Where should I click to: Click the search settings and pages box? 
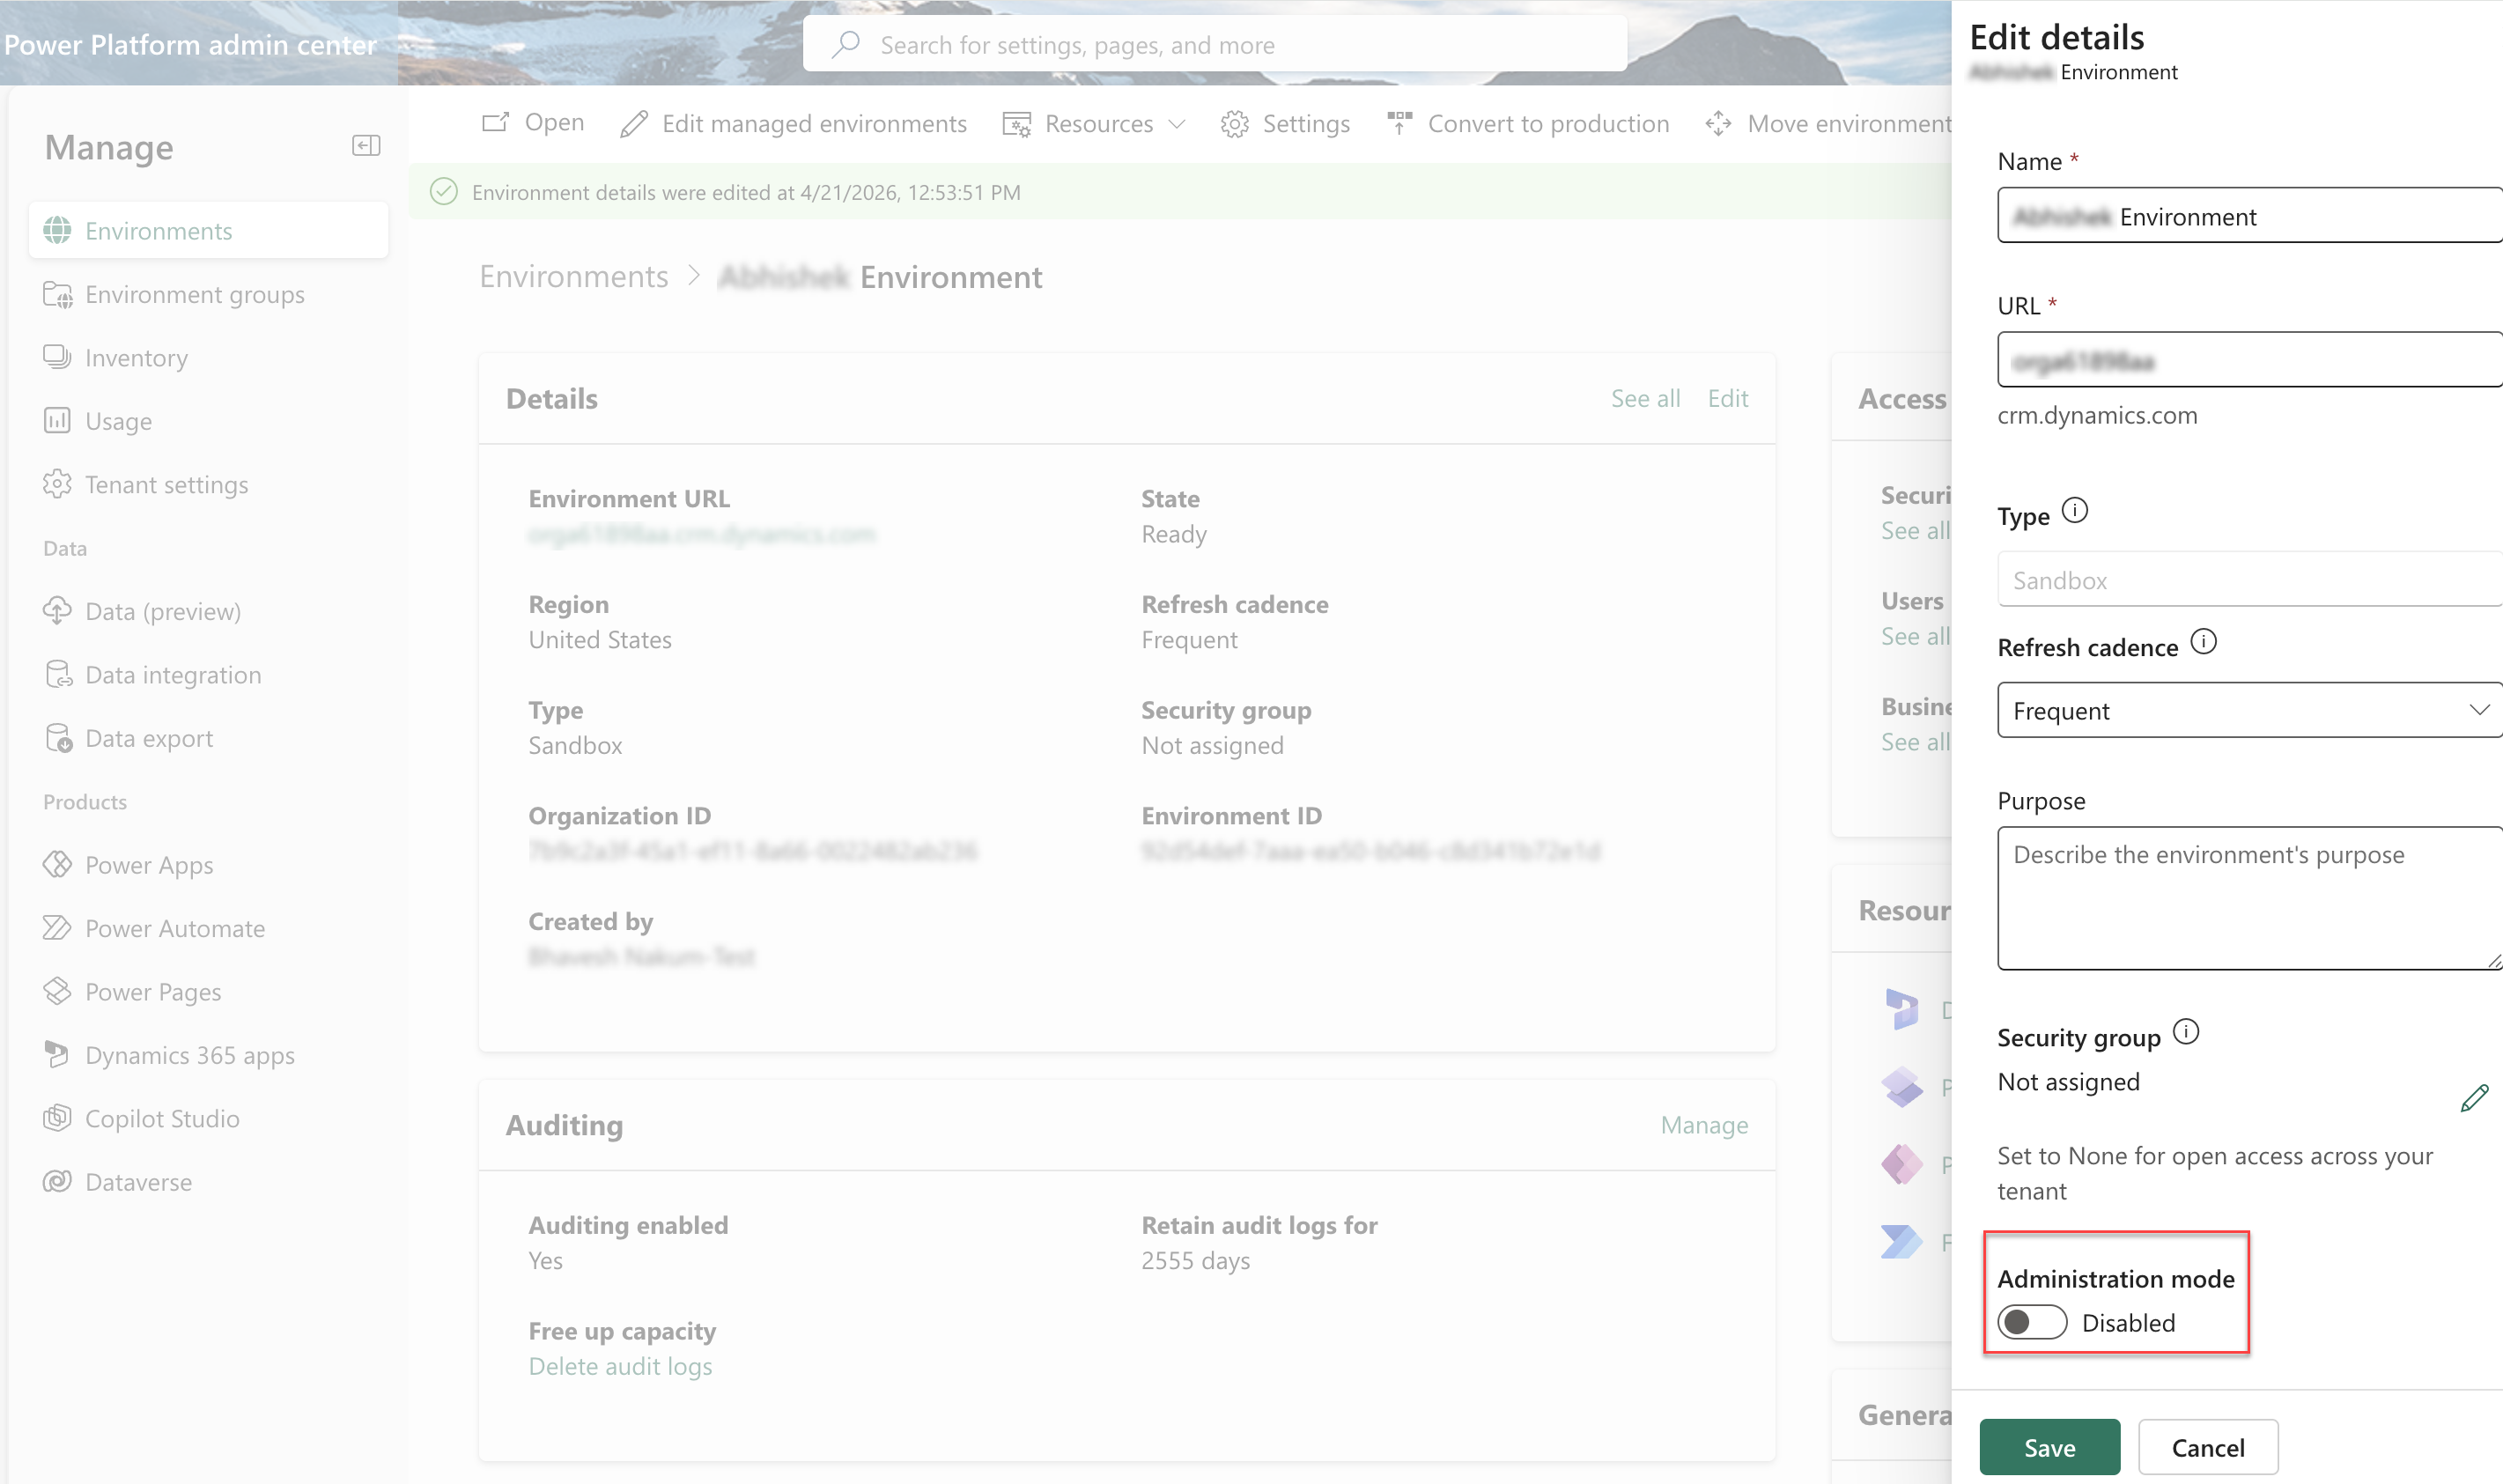pos(1214,45)
